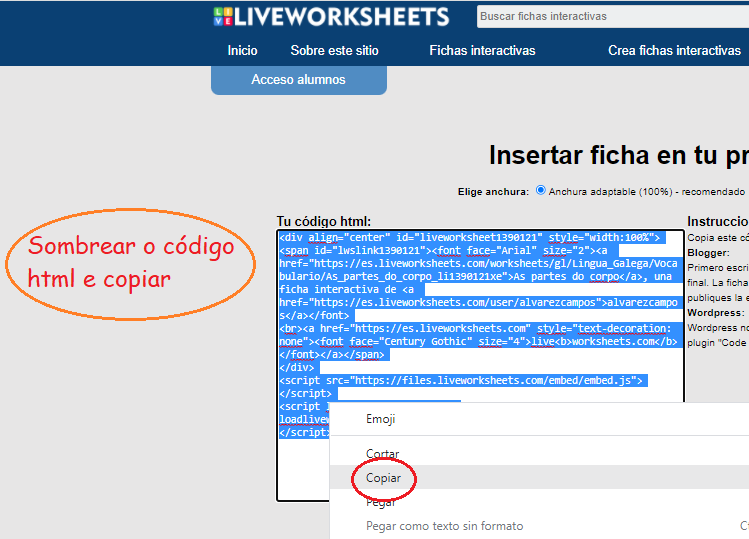Click the Wordpress instructions label
The width and height of the screenshot is (749, 539).
coord(715,312)
